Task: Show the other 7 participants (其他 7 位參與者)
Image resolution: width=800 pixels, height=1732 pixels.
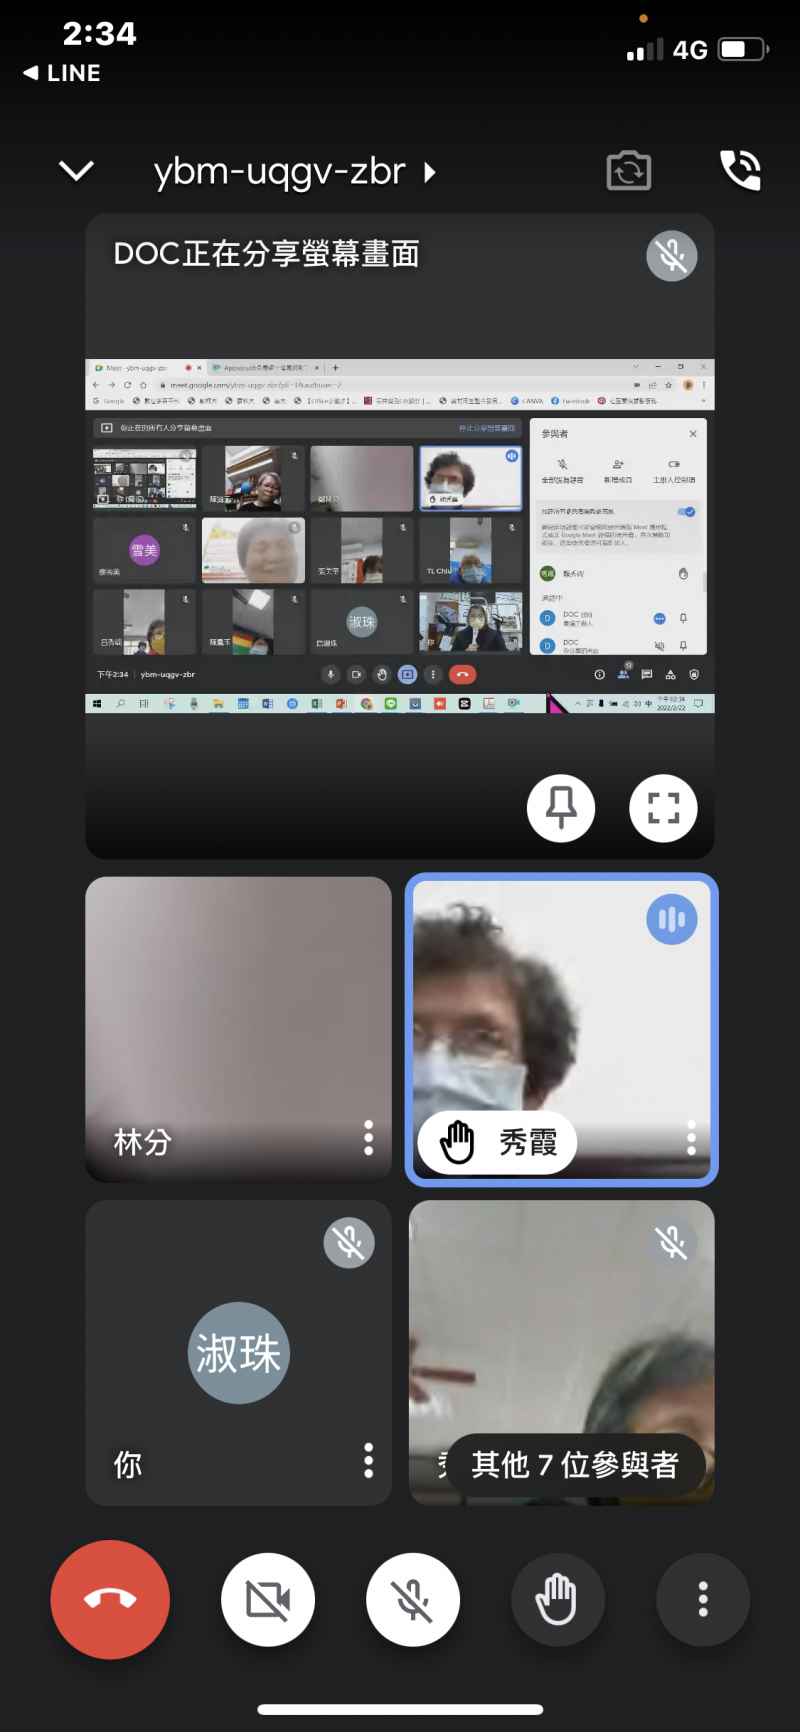Action: (x=575, y=1465)
